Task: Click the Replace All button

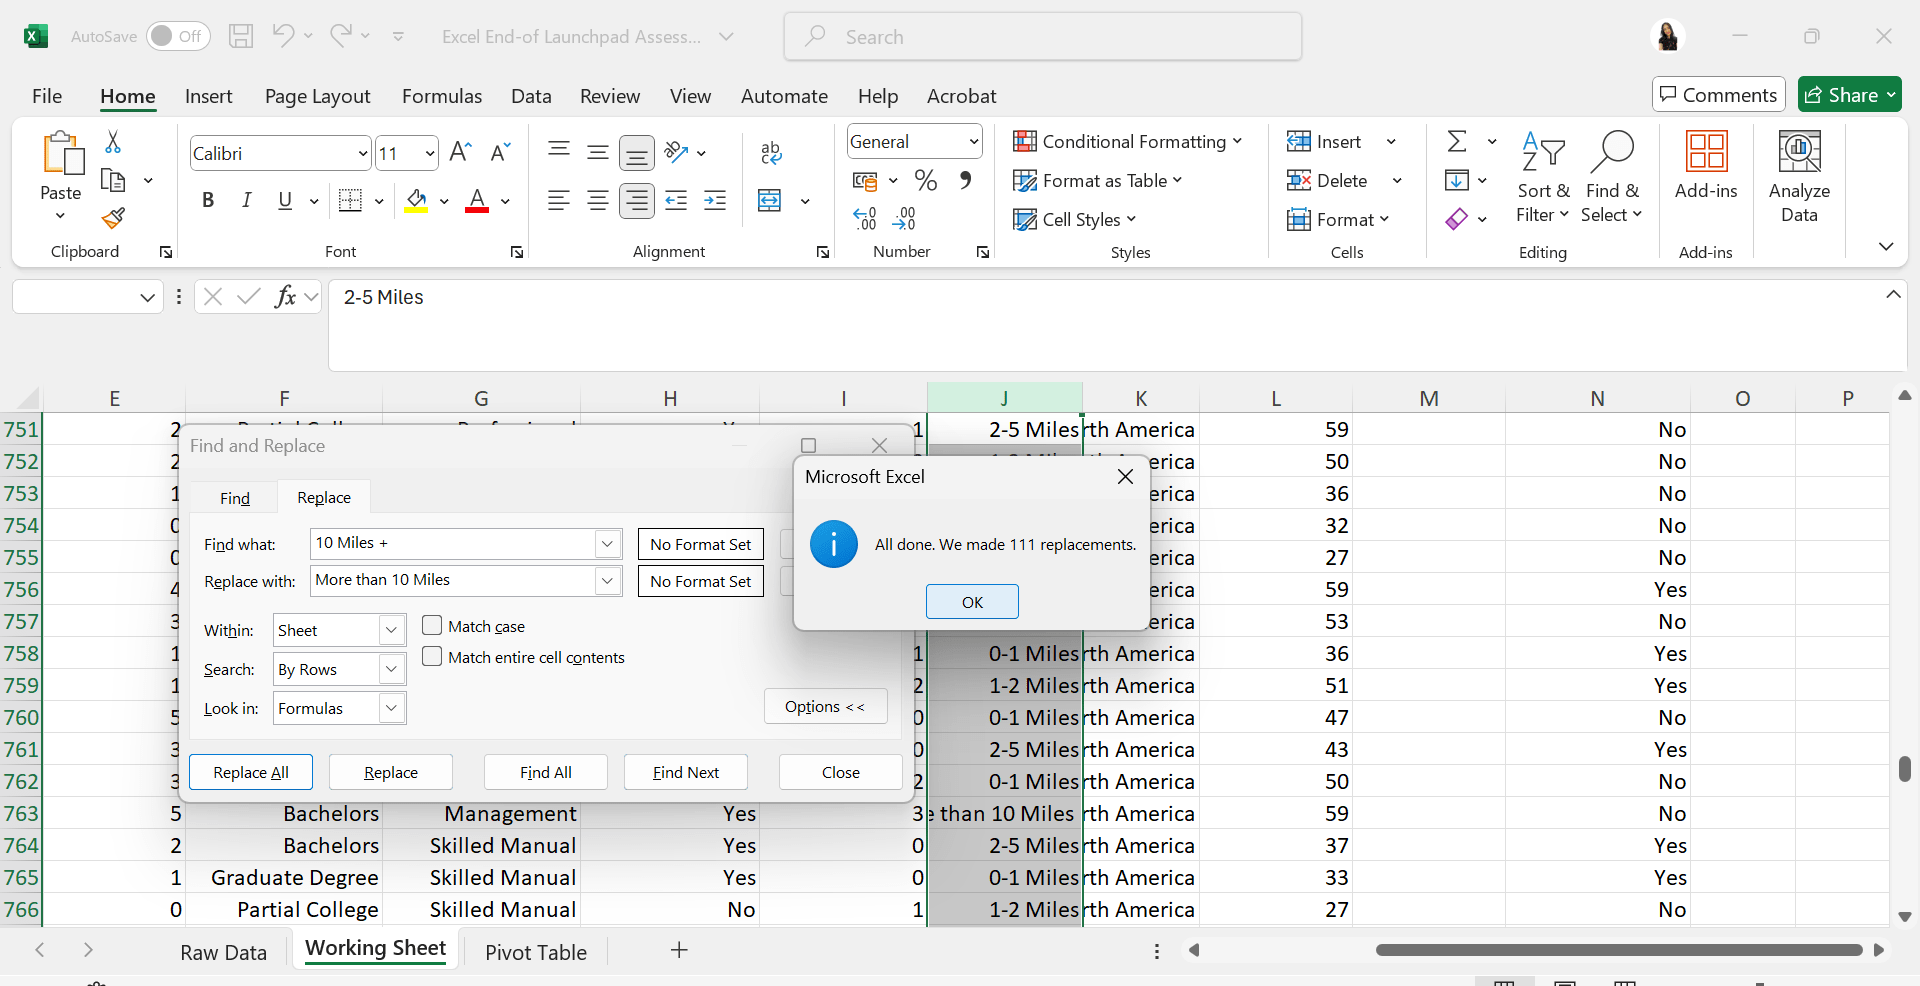Action: [x=251, y=772]
